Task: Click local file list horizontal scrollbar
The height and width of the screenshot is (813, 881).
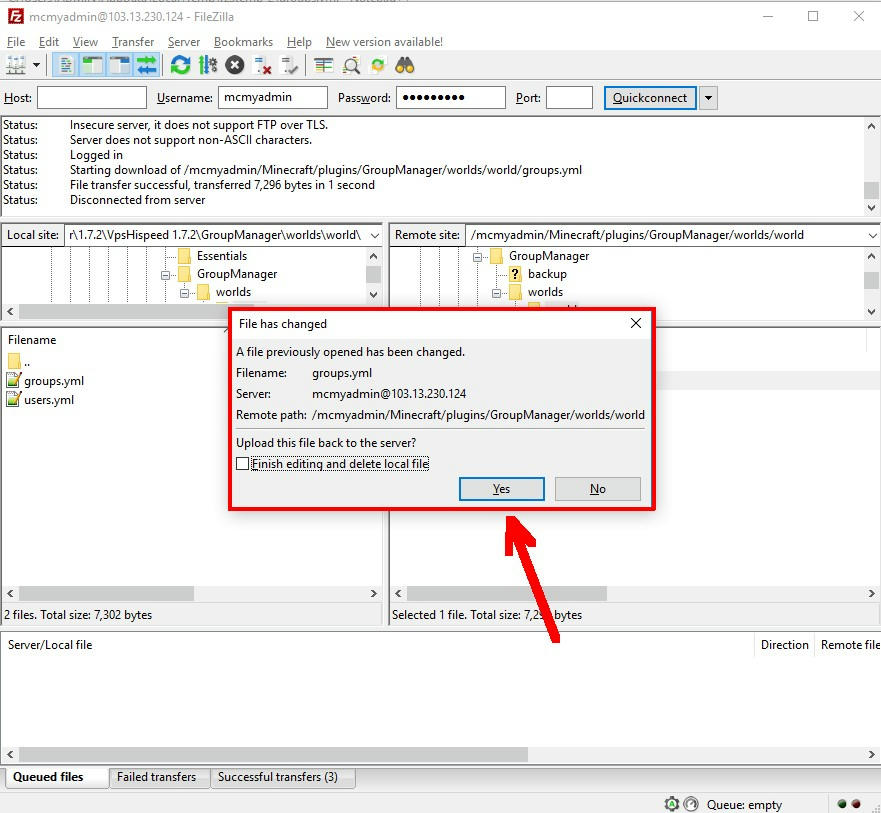Action: click(107, 593)
